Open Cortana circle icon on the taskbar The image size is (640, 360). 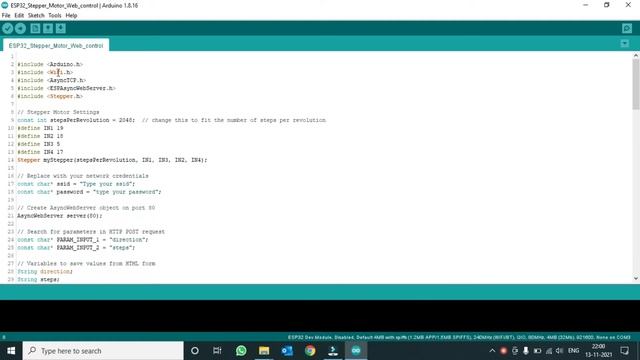point(195,351)
